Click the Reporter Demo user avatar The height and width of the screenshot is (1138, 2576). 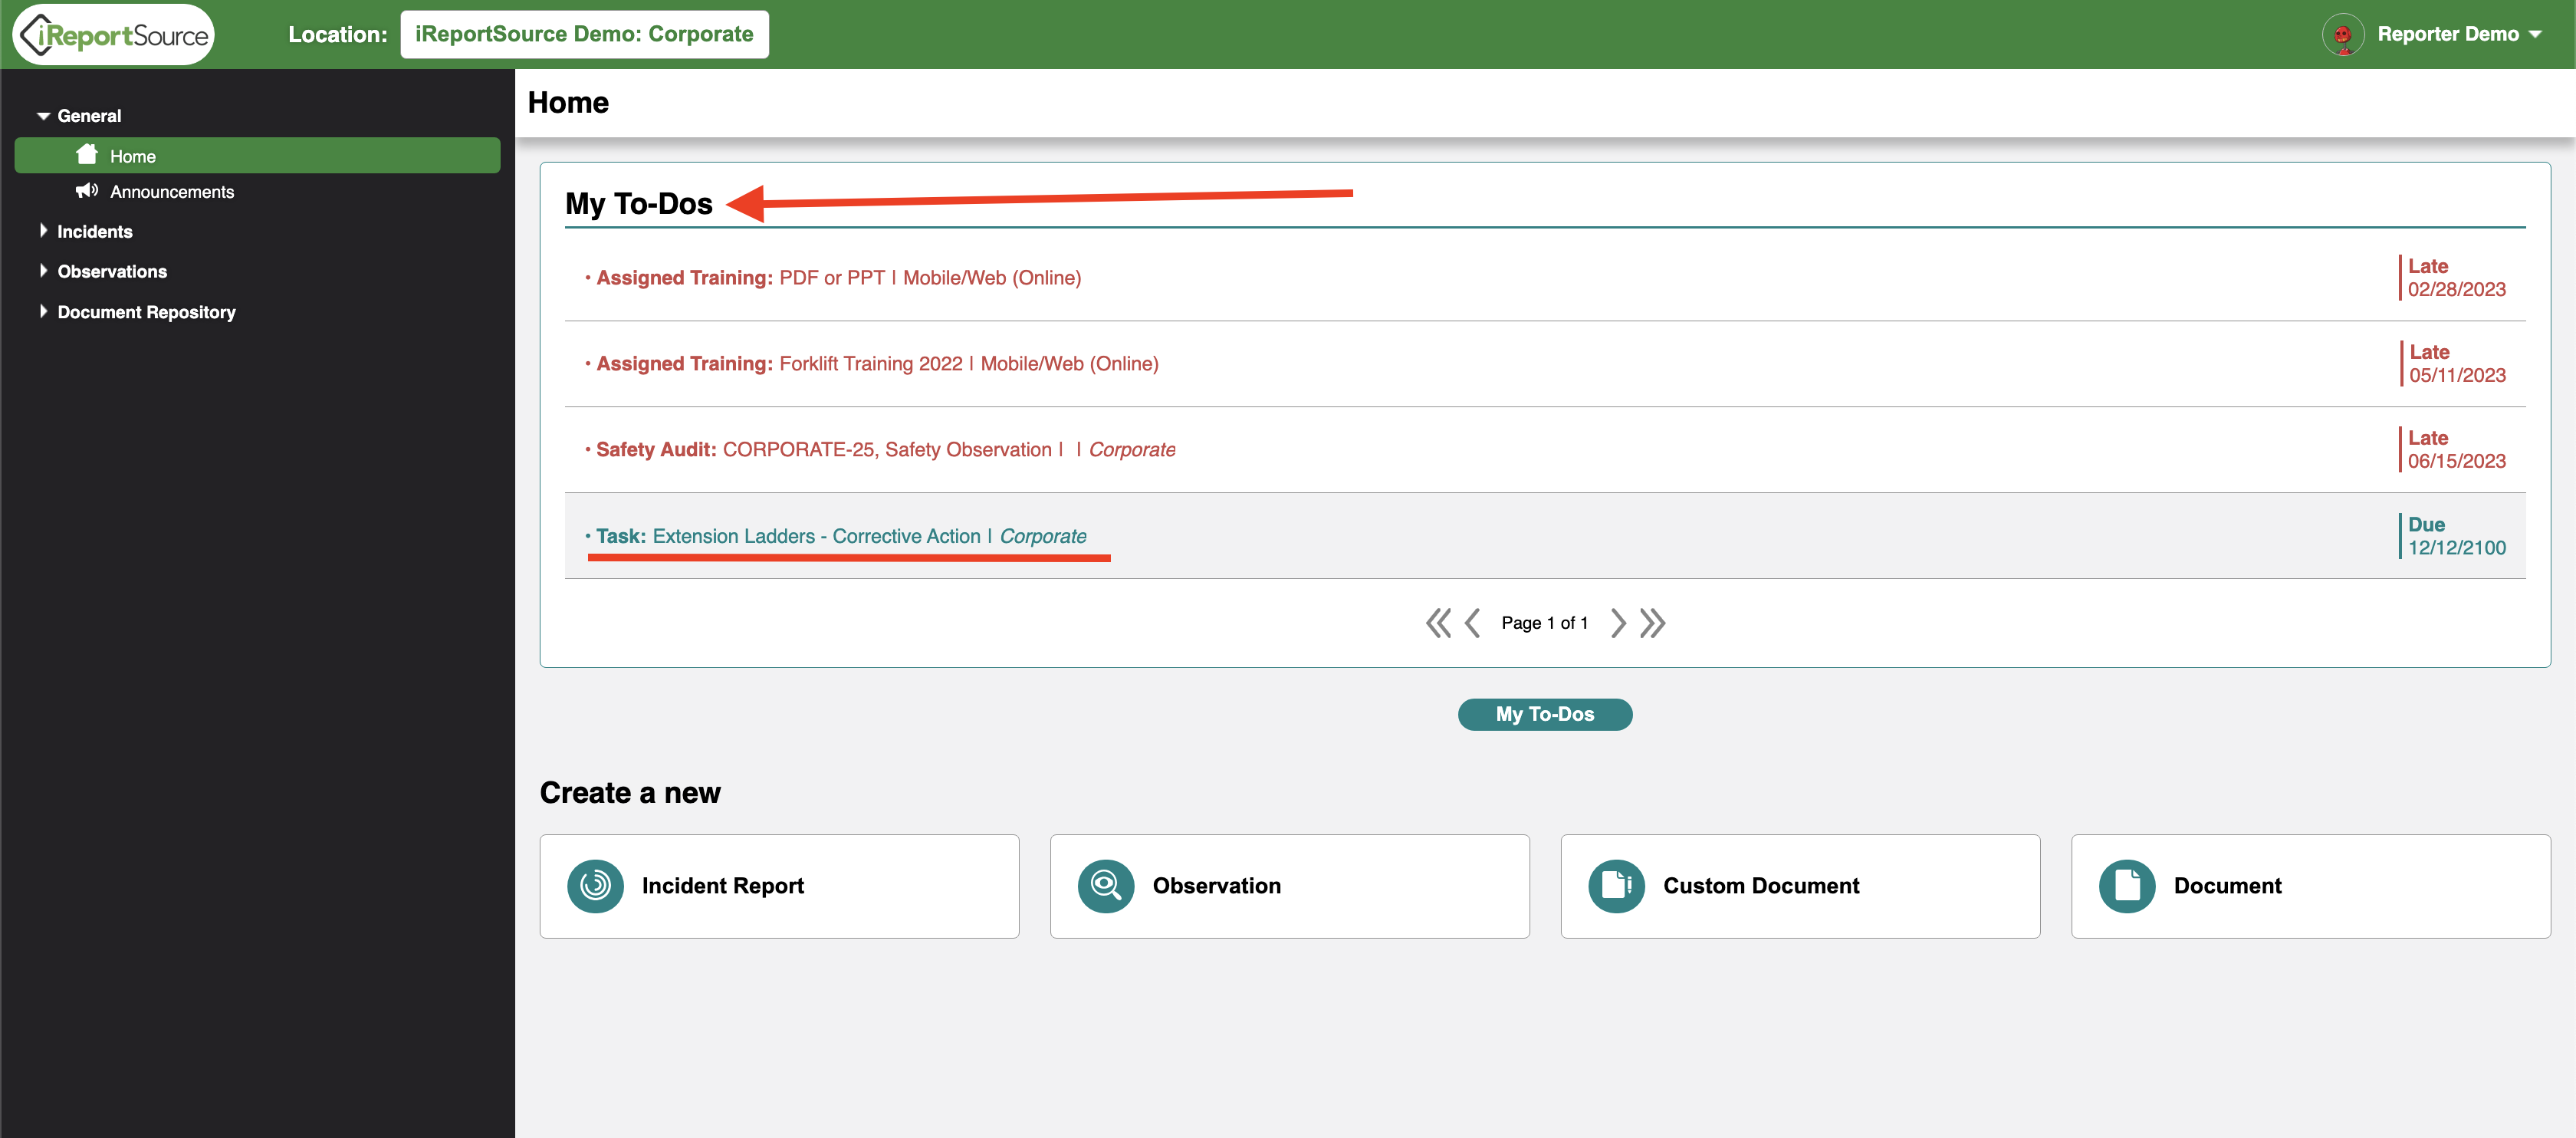[x=2342, y=35]
